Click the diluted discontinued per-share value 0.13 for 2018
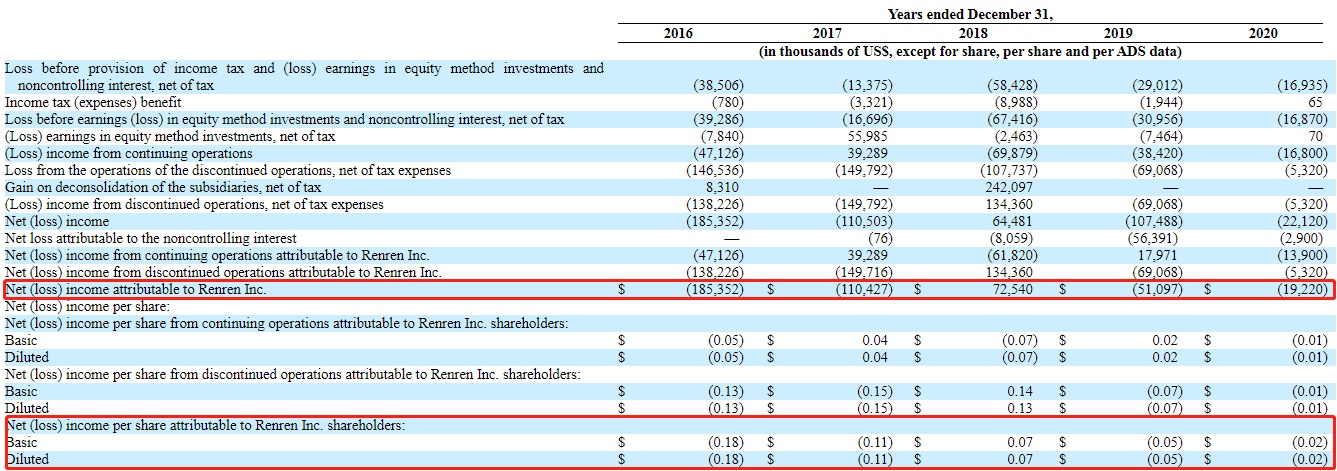The height and width of the screenshot is (471, 1337). [x=1020, y=408]
